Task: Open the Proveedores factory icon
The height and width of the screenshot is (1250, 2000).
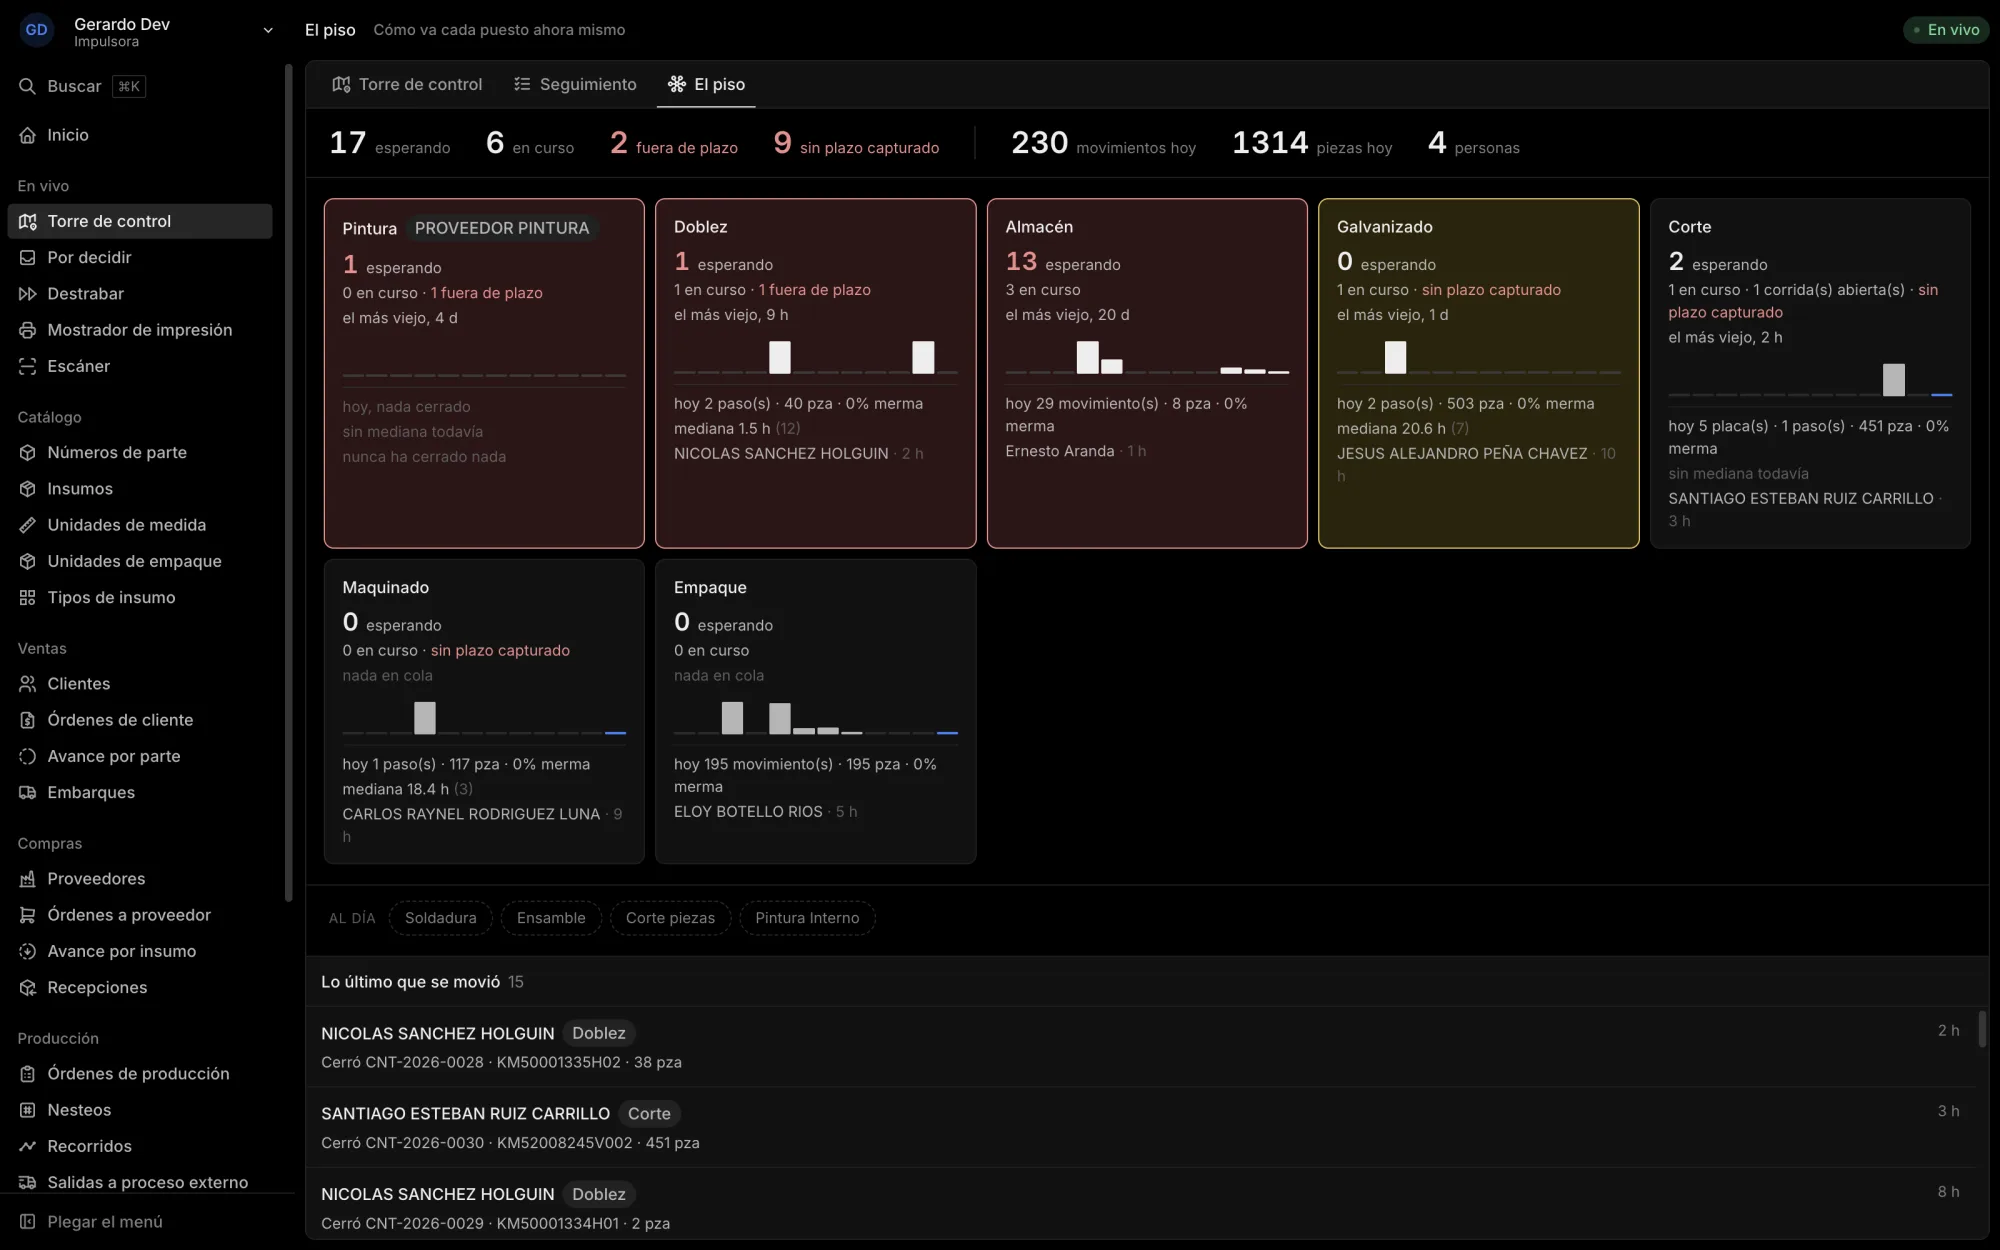Action: (27, 879)
